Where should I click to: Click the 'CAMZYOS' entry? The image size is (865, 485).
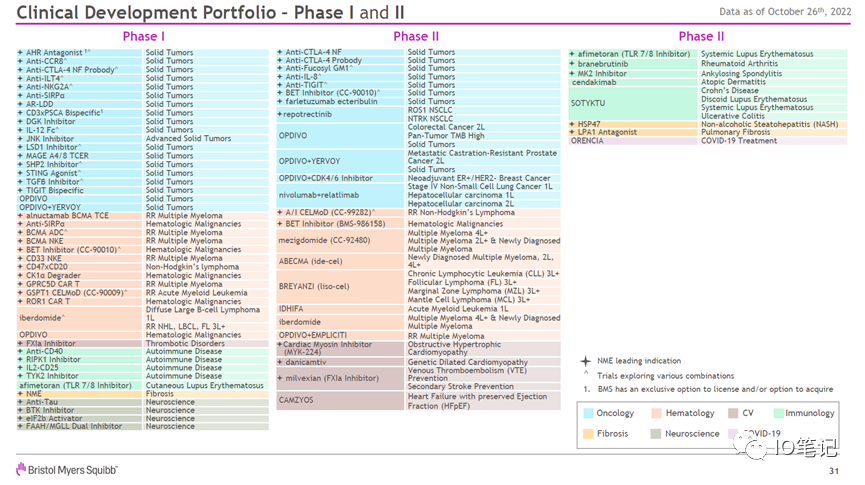tap(296, 400)
